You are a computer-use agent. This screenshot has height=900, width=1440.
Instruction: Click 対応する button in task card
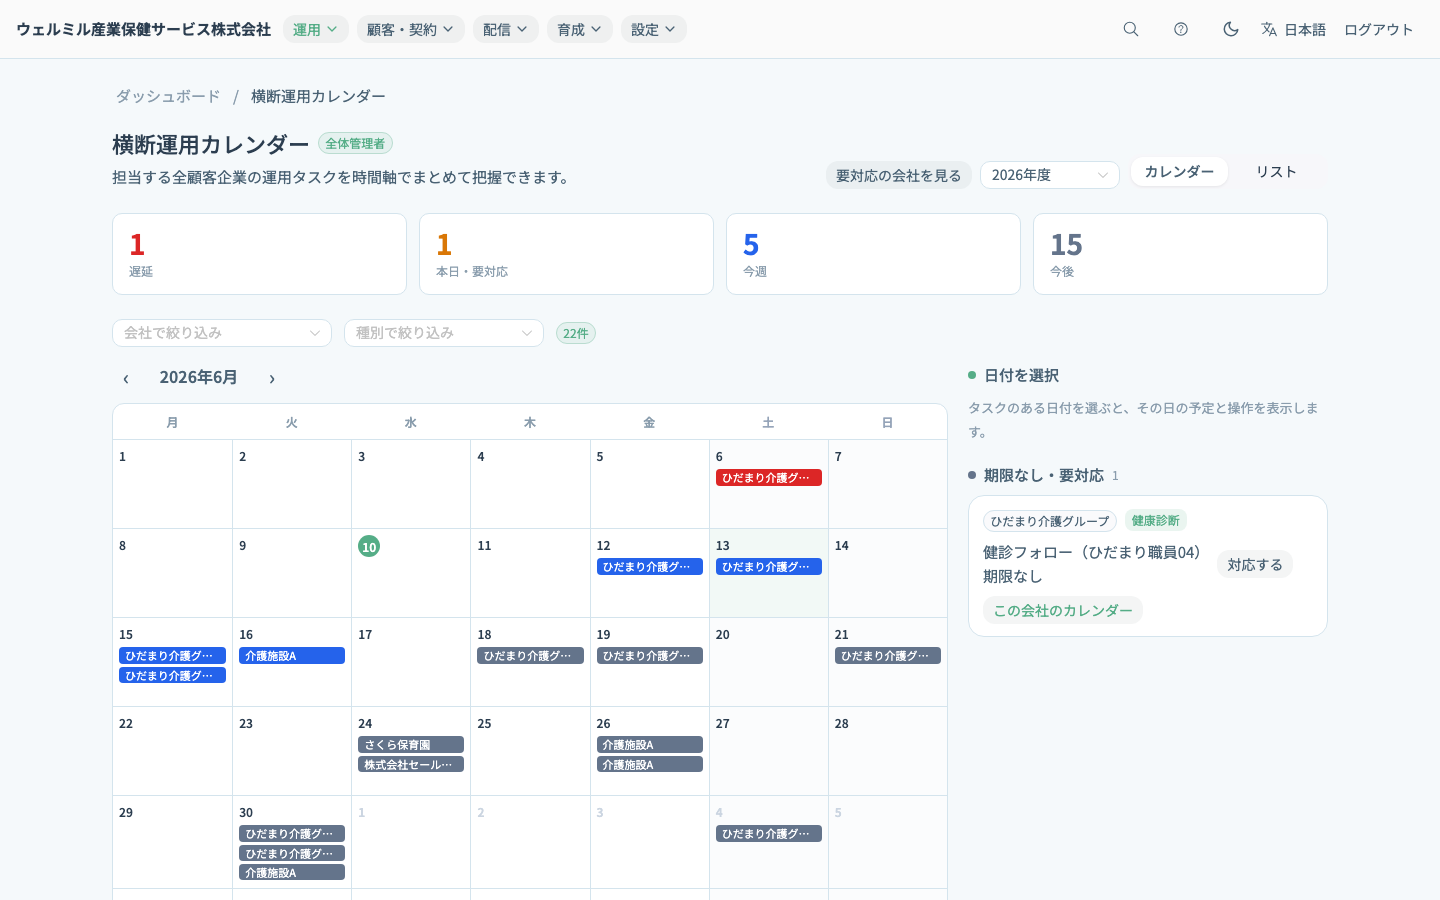[x=1255, y=565]
